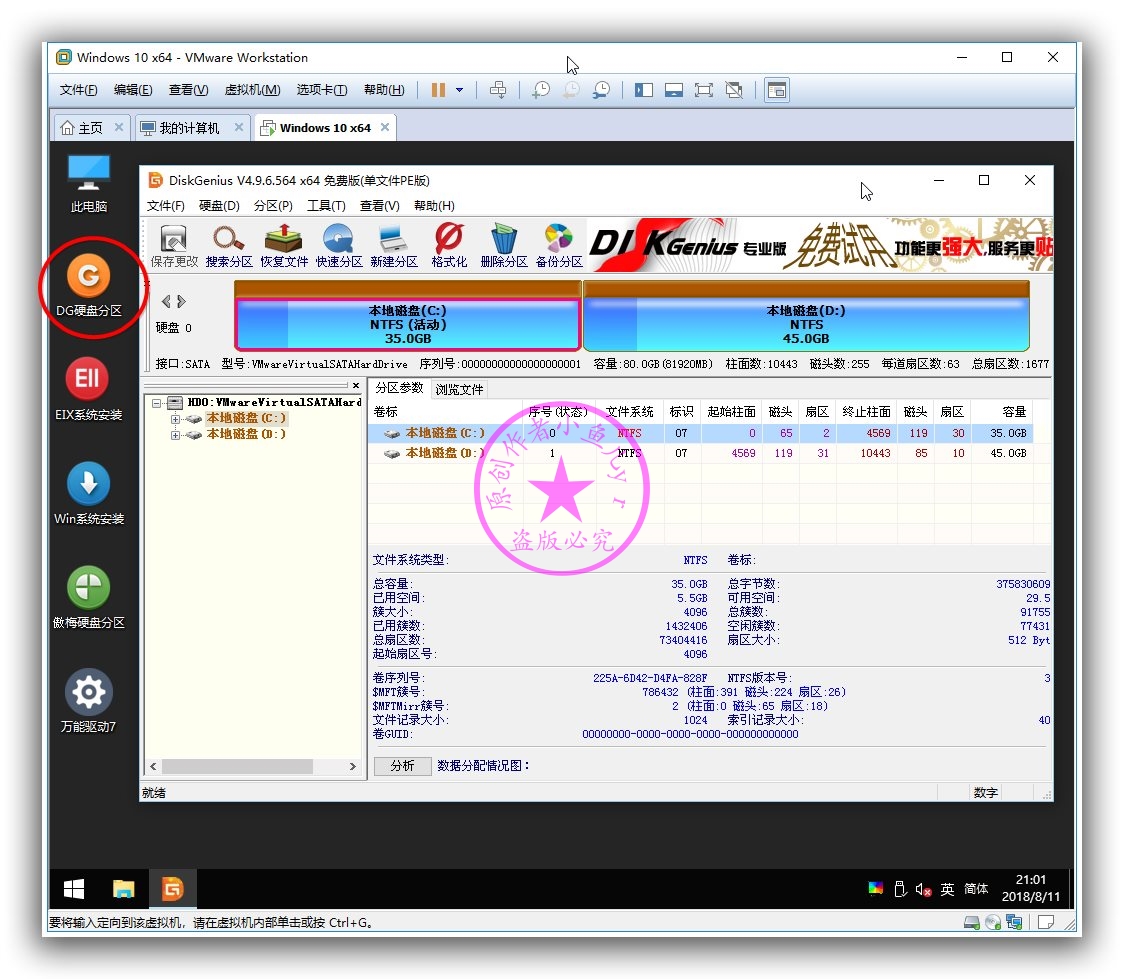Click tree panel horizontal scrollbar left arrow

[153, 766]
